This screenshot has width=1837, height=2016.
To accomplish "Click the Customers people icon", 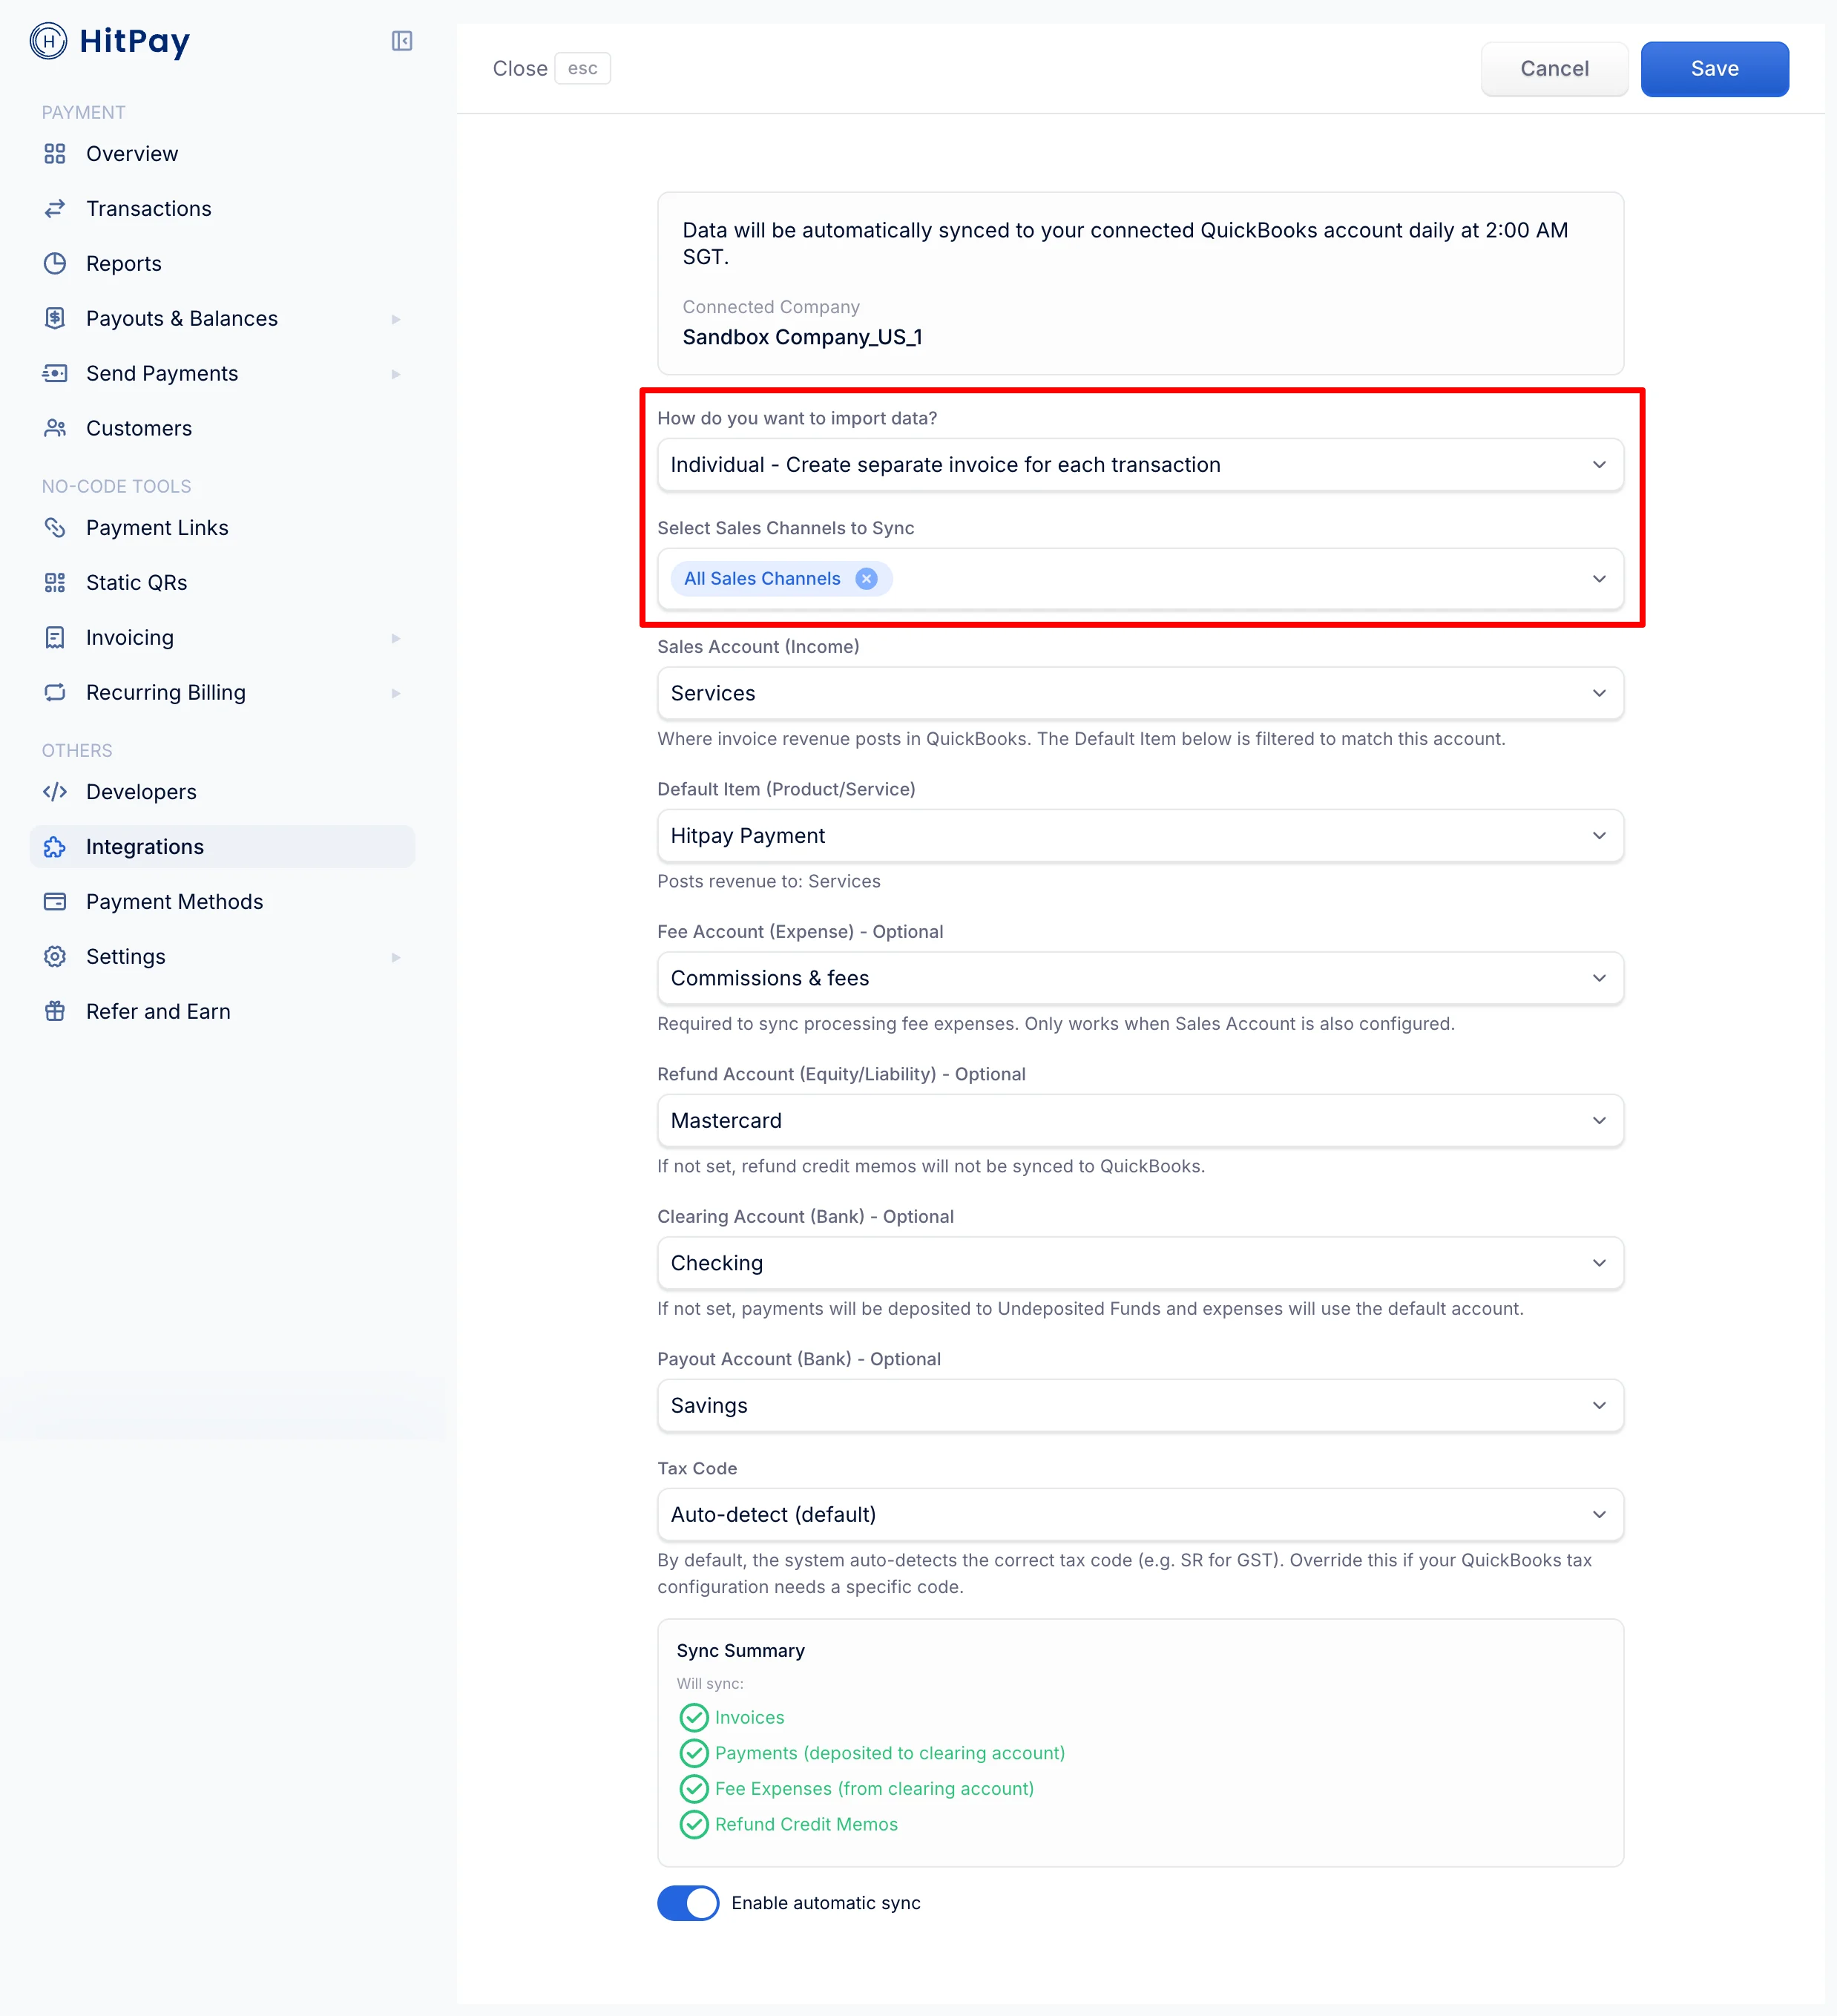I will 55,429.
